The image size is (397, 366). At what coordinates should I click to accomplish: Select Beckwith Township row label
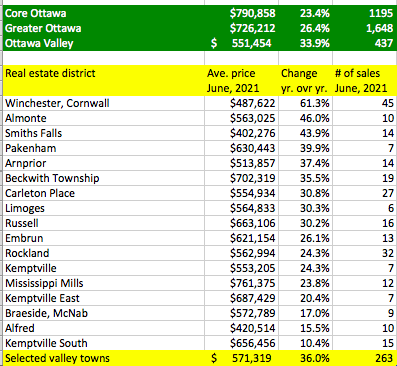52,178
